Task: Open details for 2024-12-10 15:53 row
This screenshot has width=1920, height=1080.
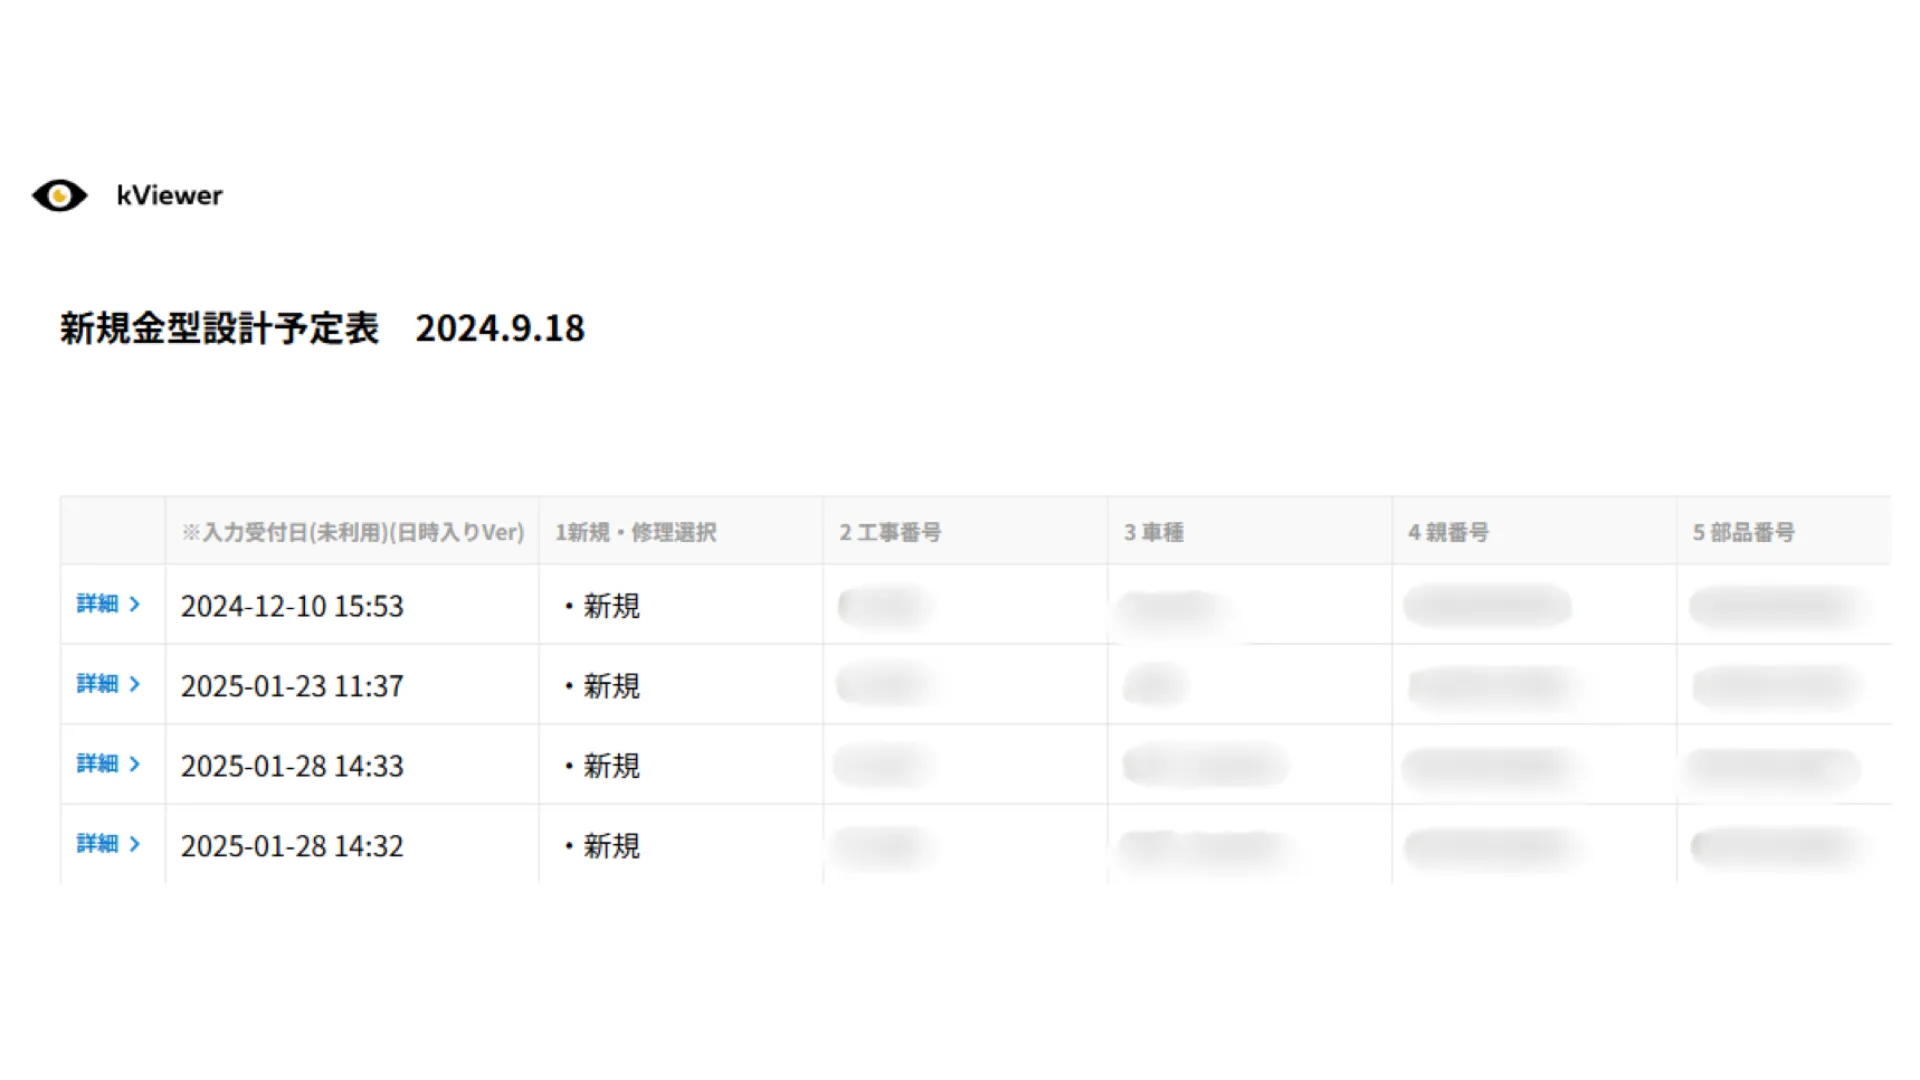Action: [108, 604]
